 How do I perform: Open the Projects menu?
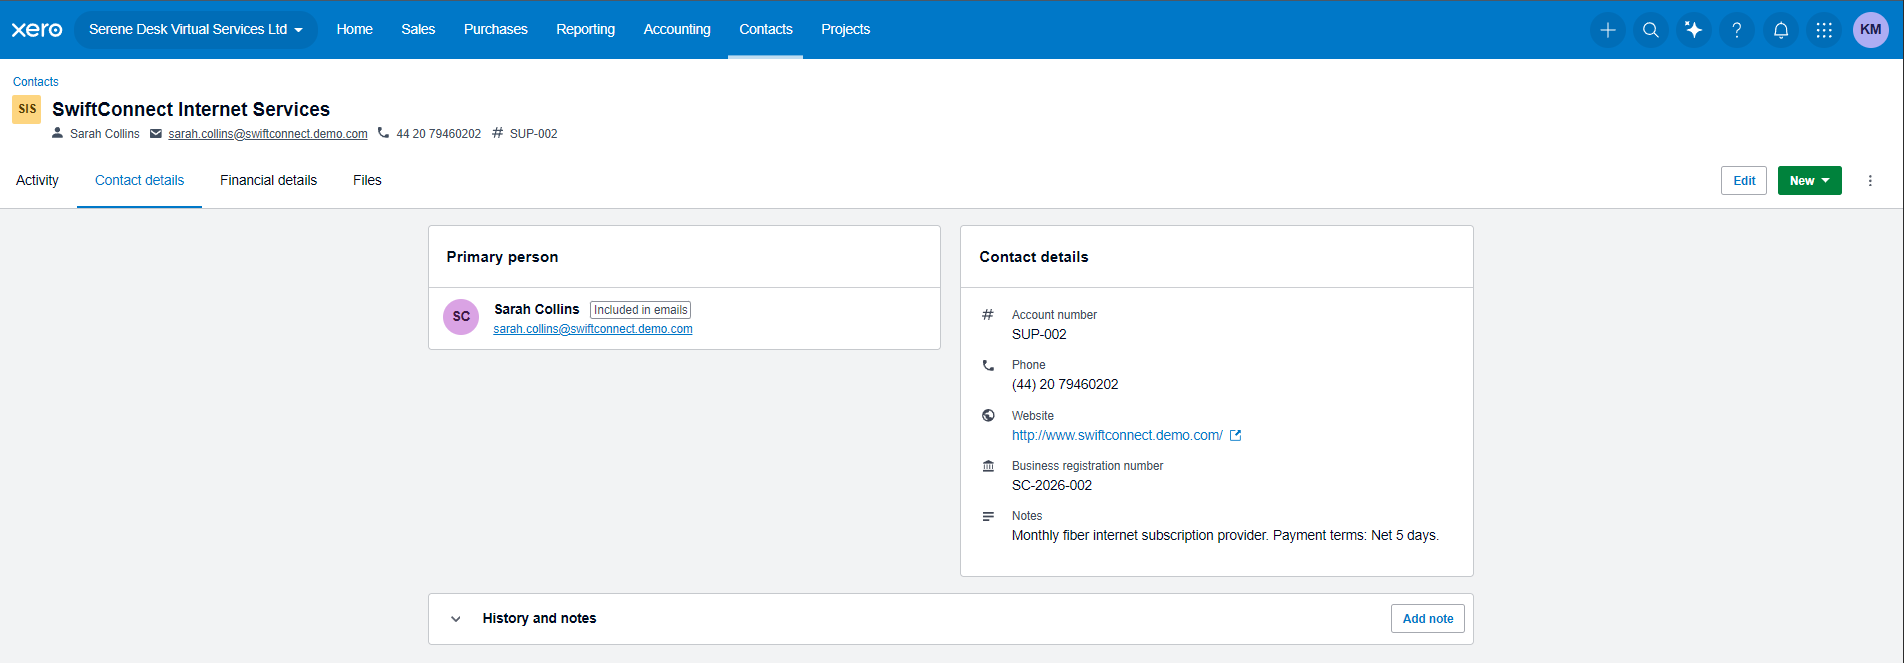pyautogui.click(x=846, y=30)
